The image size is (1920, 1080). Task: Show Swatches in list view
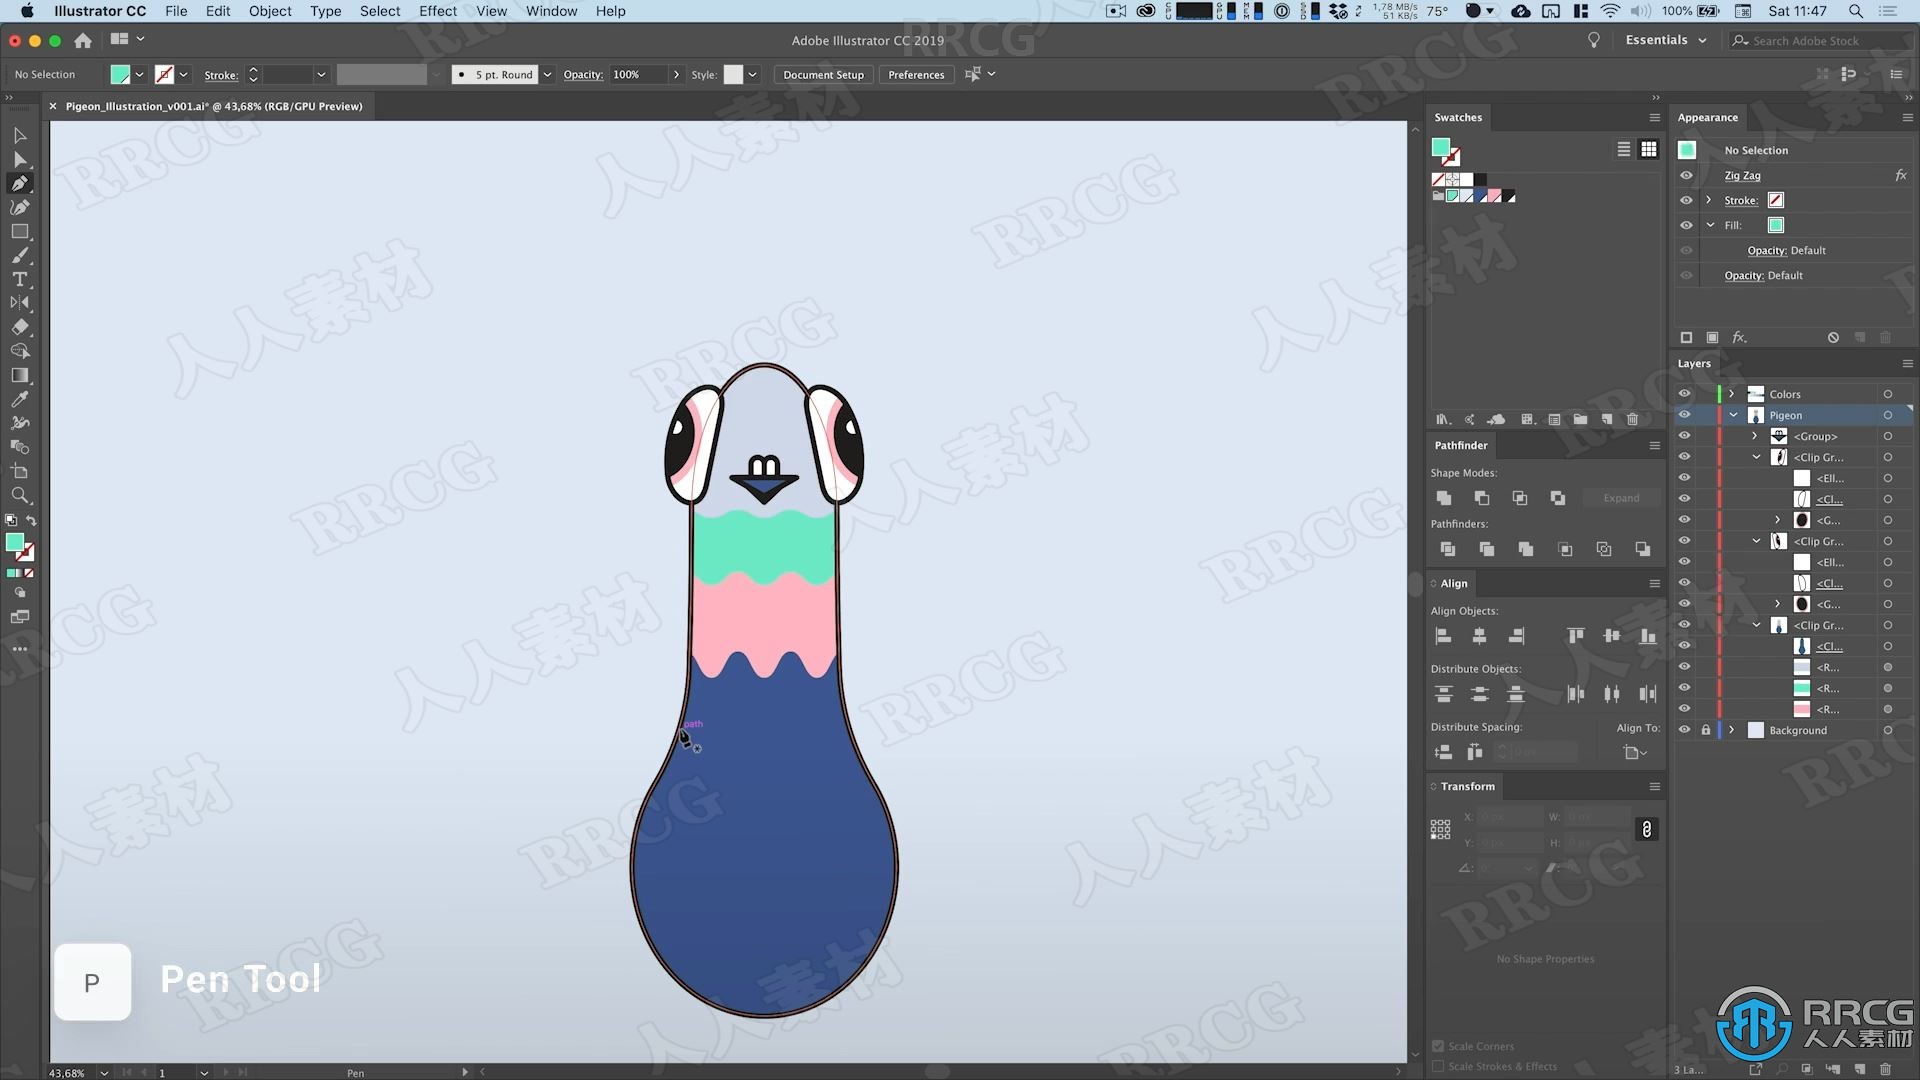(1623, 149)
